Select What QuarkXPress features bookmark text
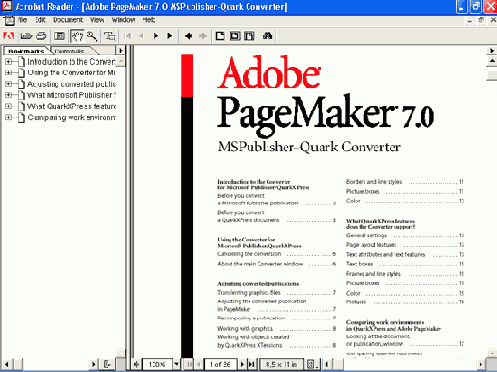This screenshot has height=372, width=497. click(x=72, y=106)
